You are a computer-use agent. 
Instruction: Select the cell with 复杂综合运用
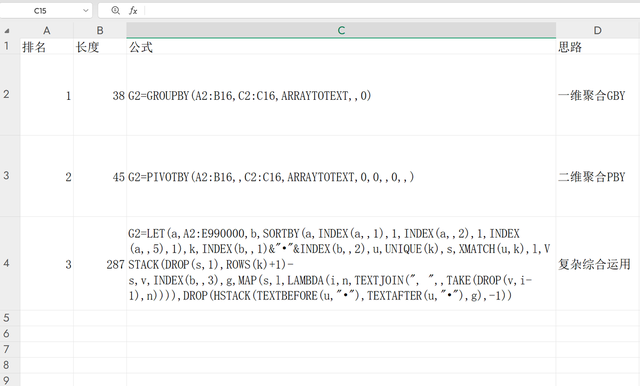(x=598, y=264)
